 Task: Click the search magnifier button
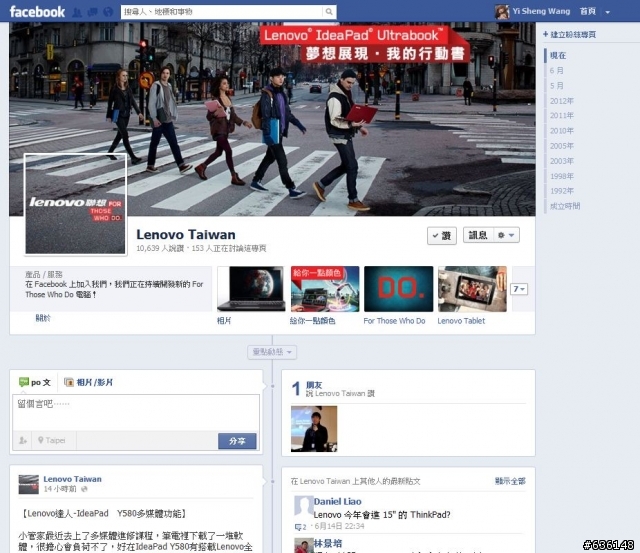click(x=329, y=12)
